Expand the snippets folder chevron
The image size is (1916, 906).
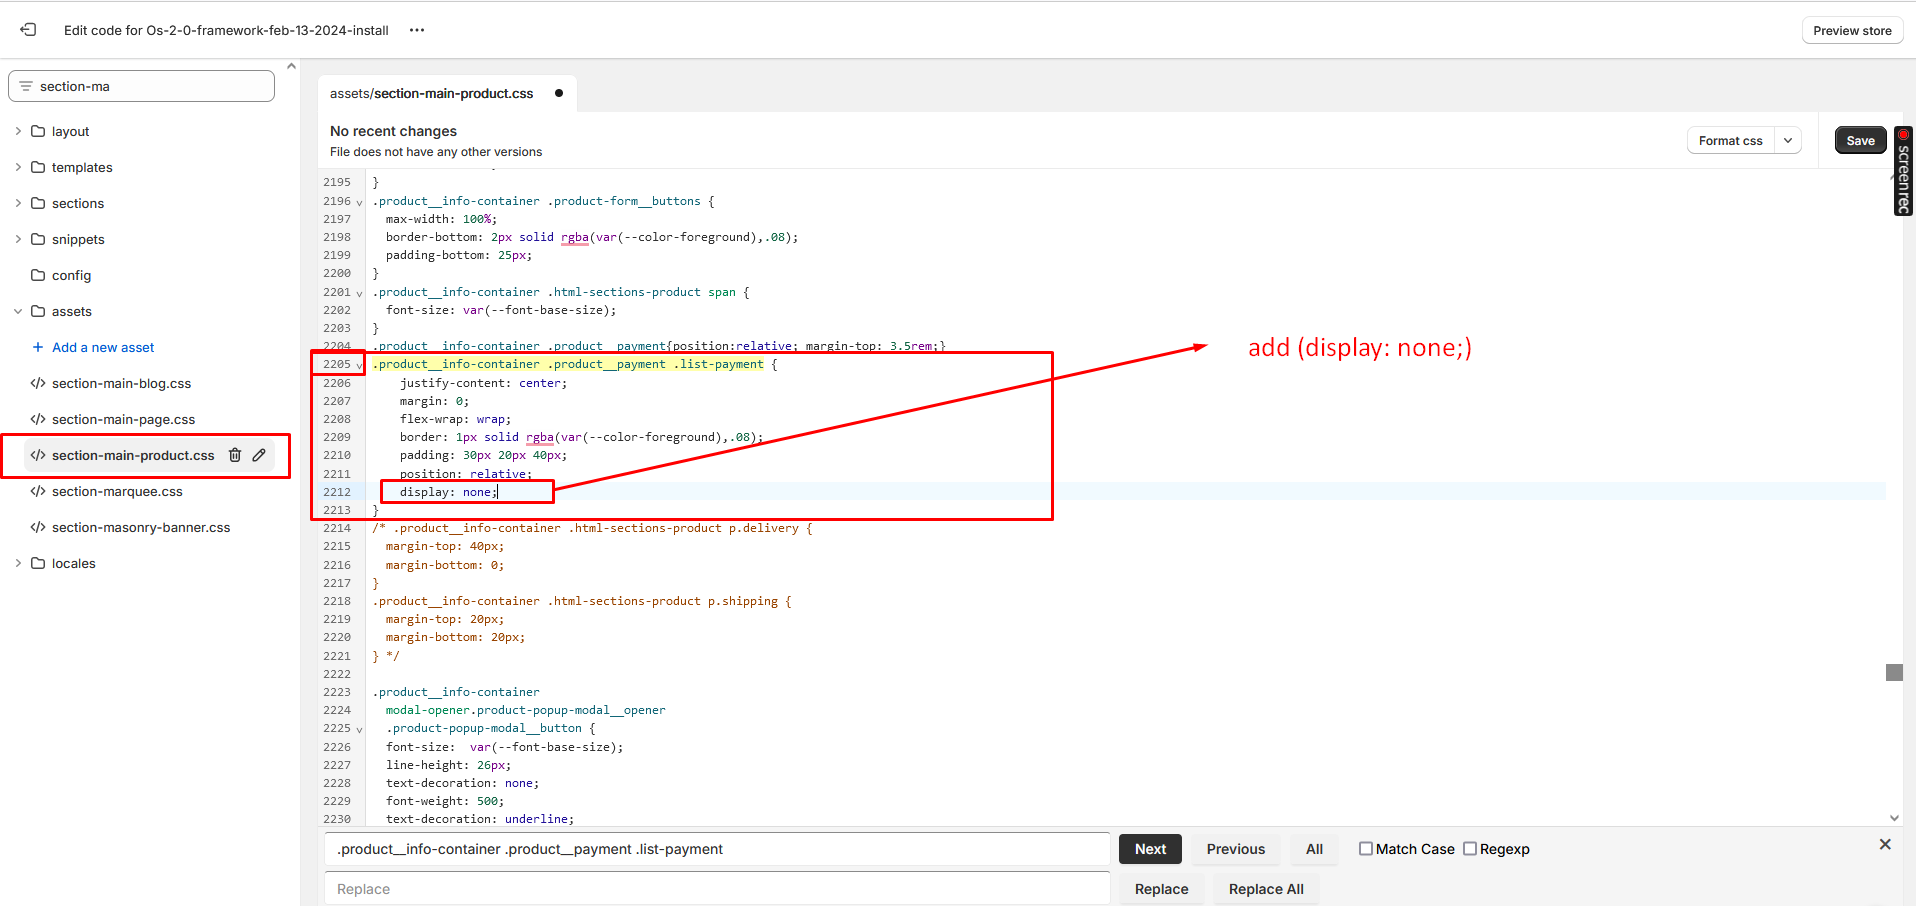[18, 239]
